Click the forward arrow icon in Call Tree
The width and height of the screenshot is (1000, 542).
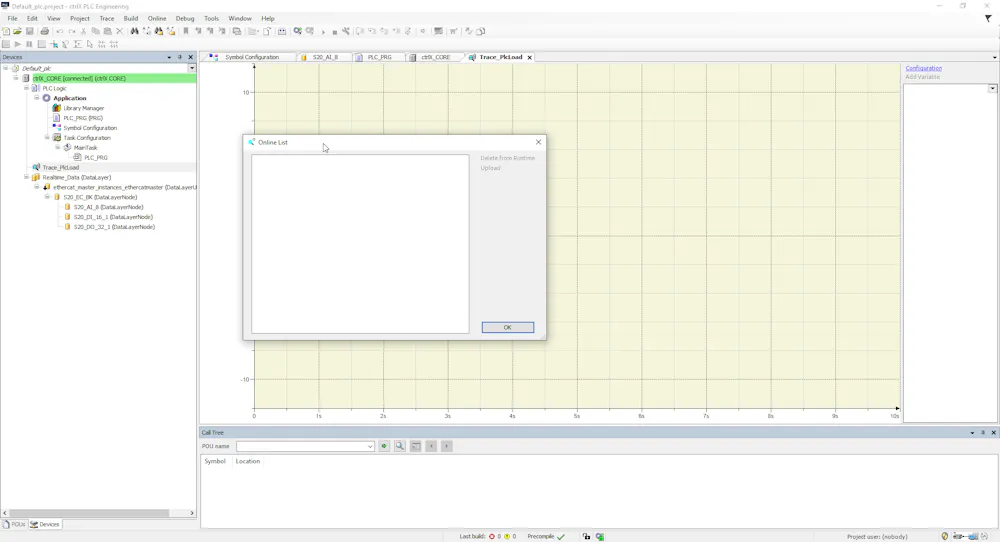(446, 446)
